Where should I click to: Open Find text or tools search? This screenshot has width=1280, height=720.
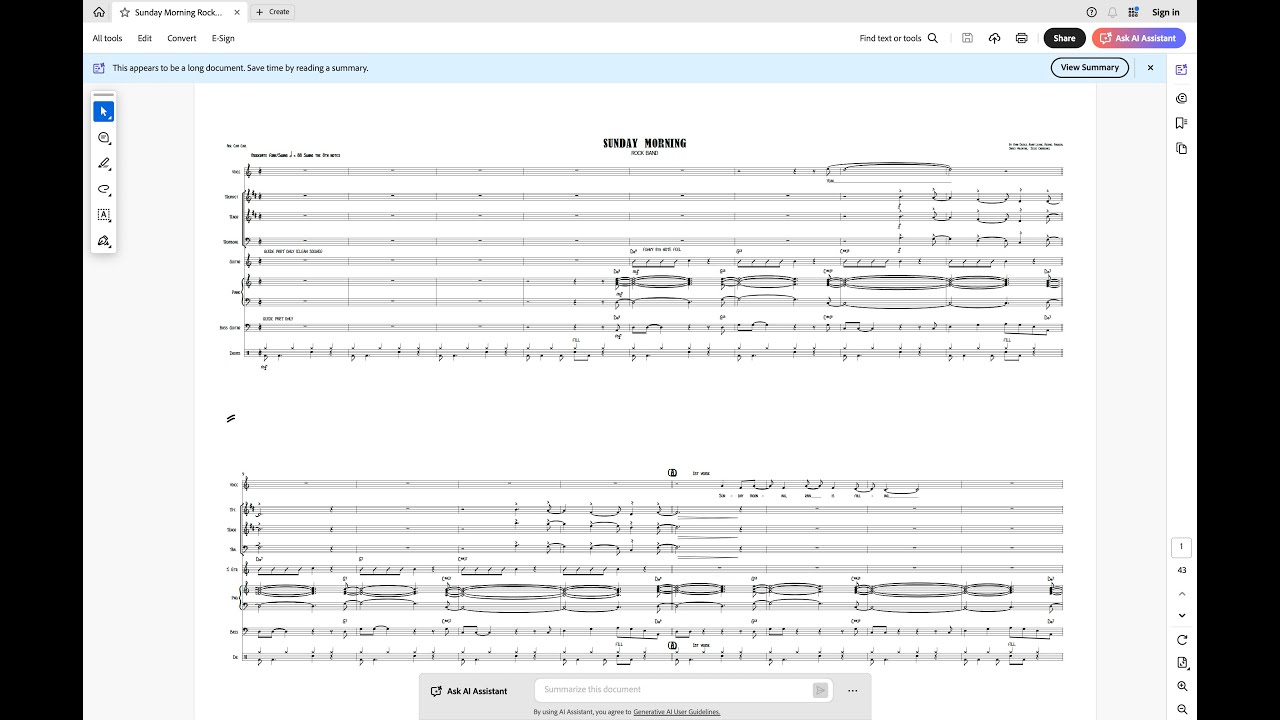tap(899, 38)
